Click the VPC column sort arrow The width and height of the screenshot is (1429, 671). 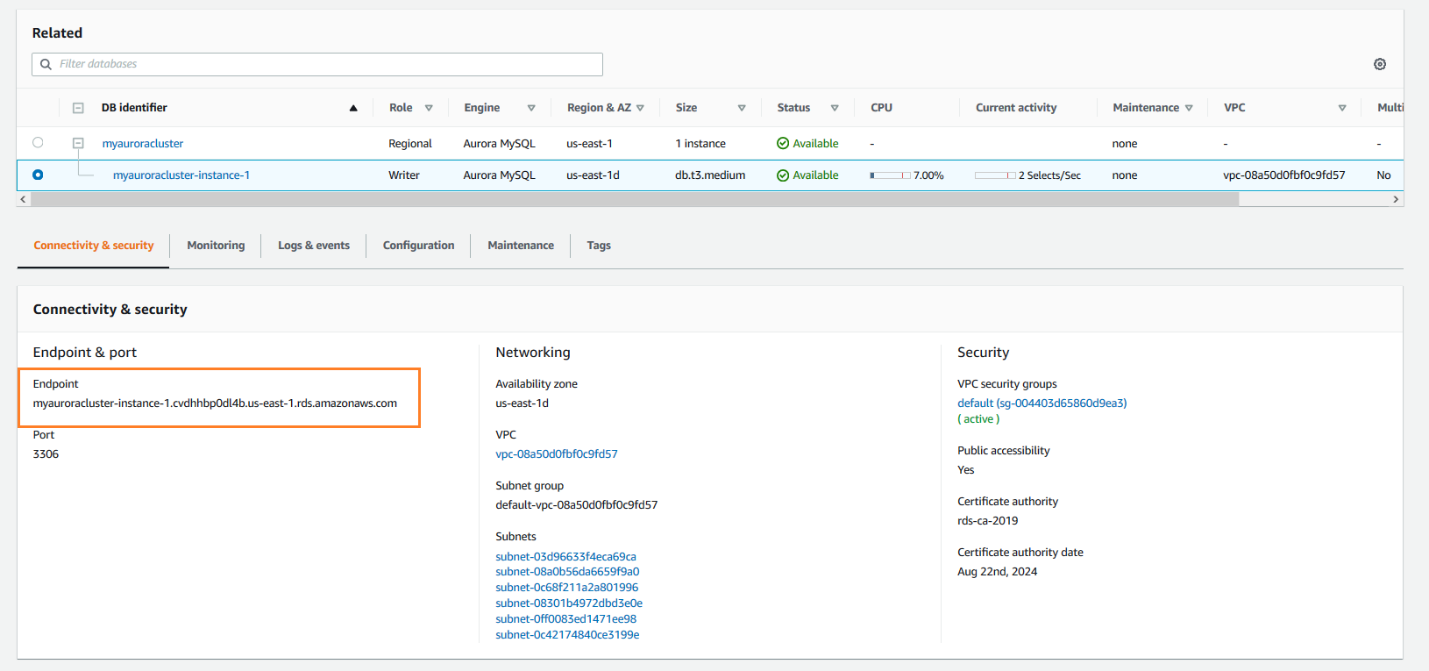[1343, 108]
